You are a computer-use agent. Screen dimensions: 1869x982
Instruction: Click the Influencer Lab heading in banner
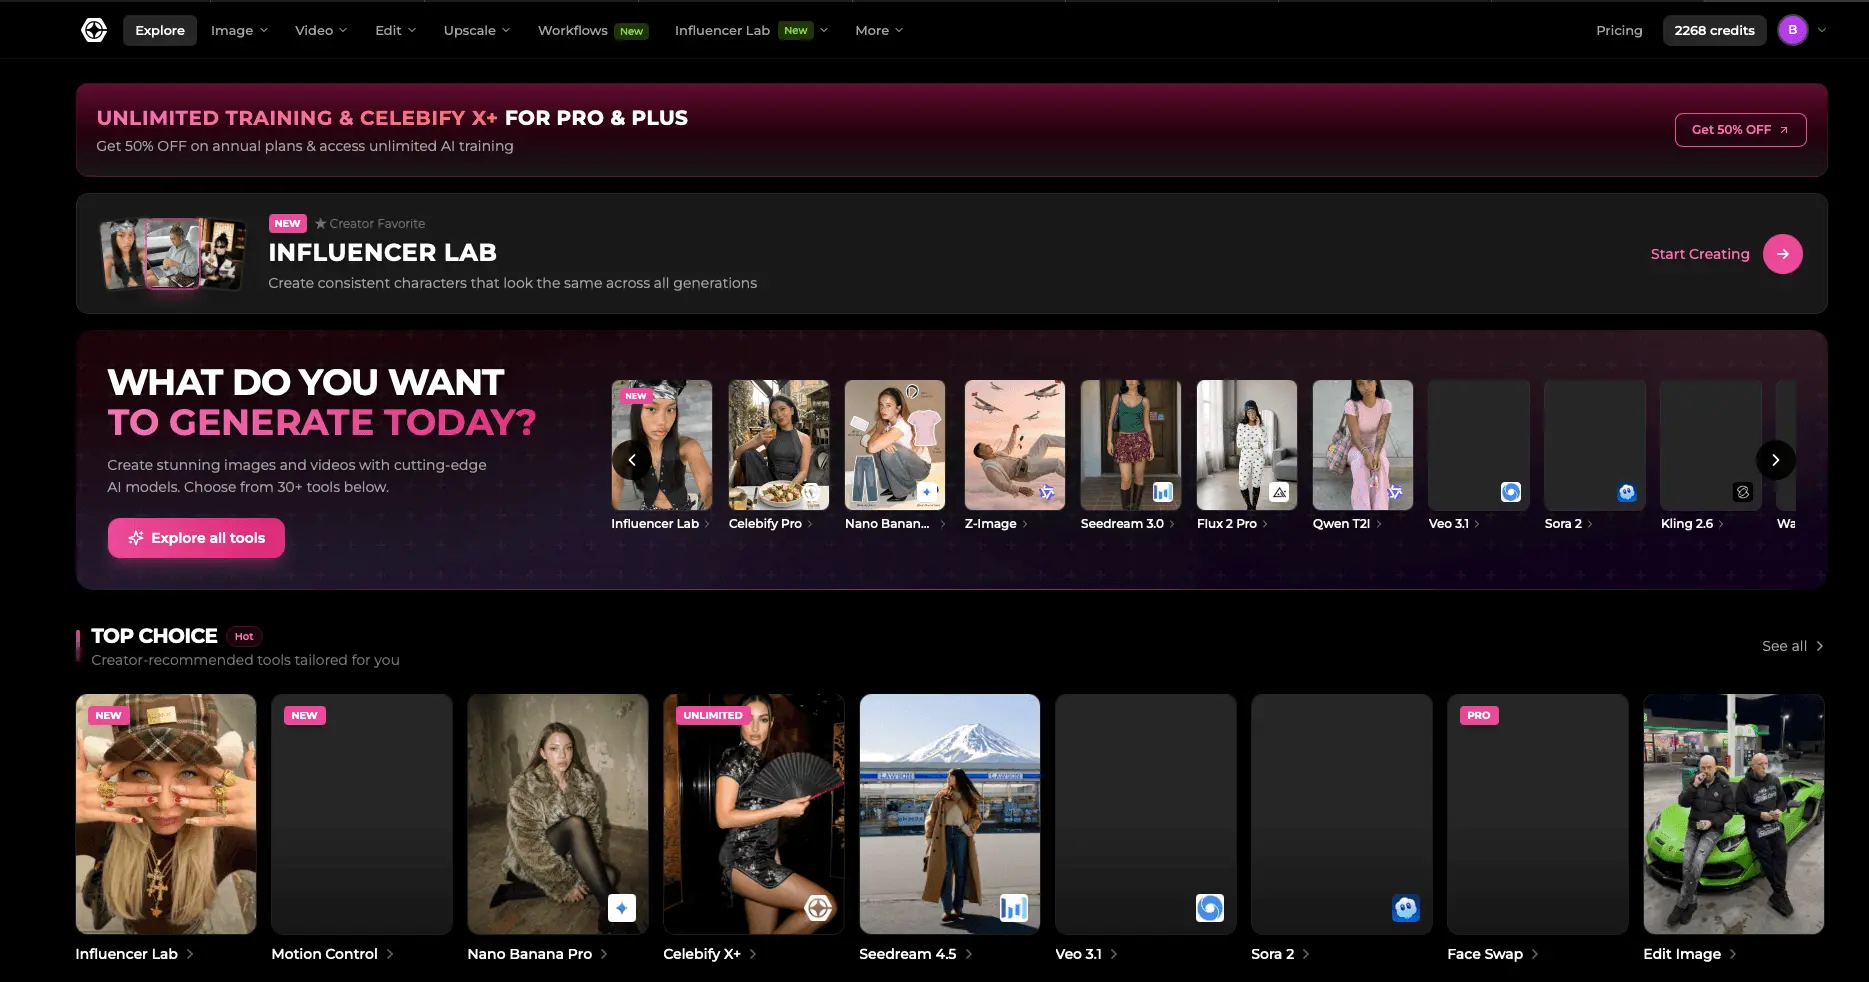click(x=382, y=252)
